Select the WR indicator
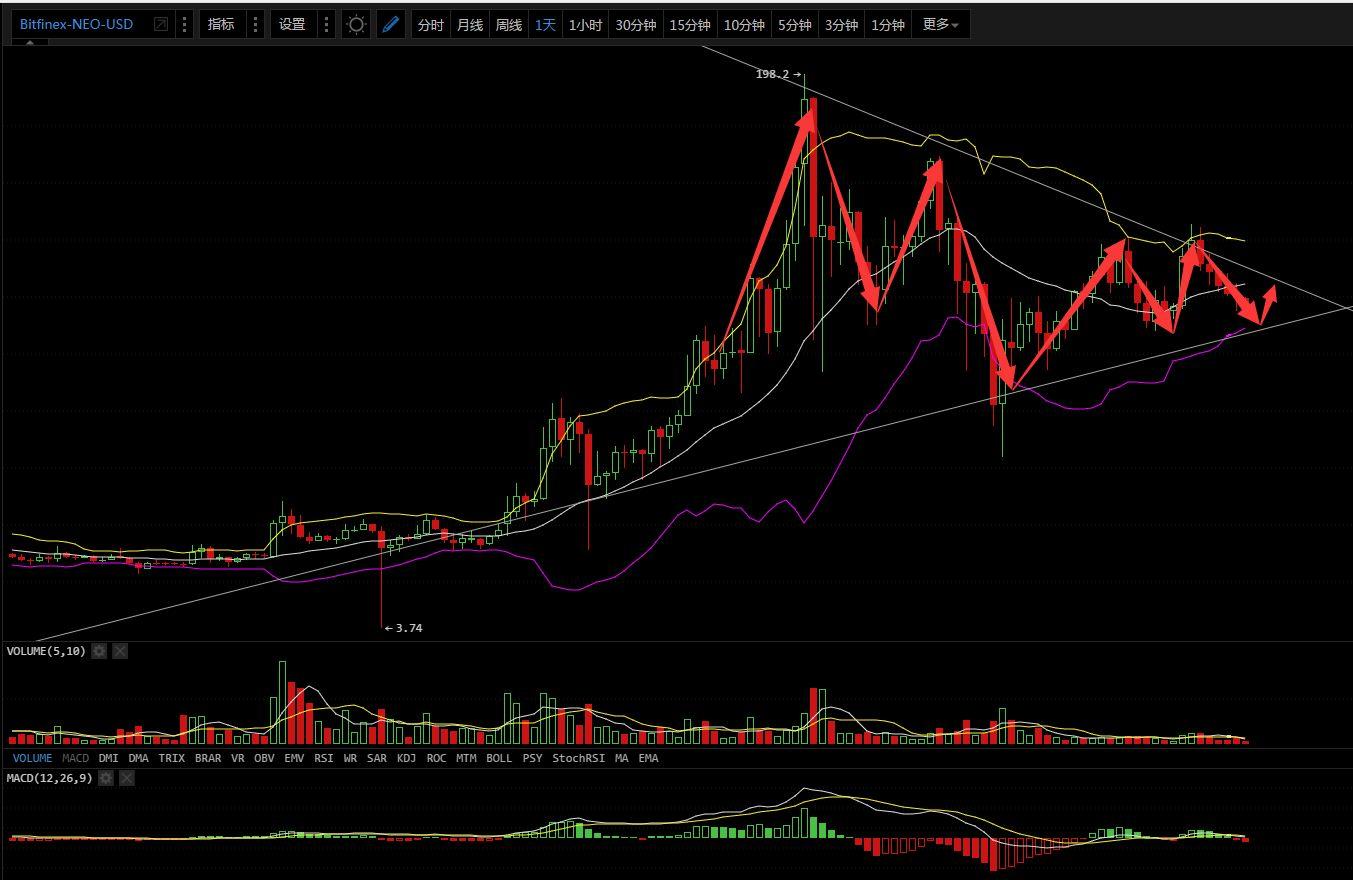Screen dimensions: 1353x880 click(x=350, y=758)
